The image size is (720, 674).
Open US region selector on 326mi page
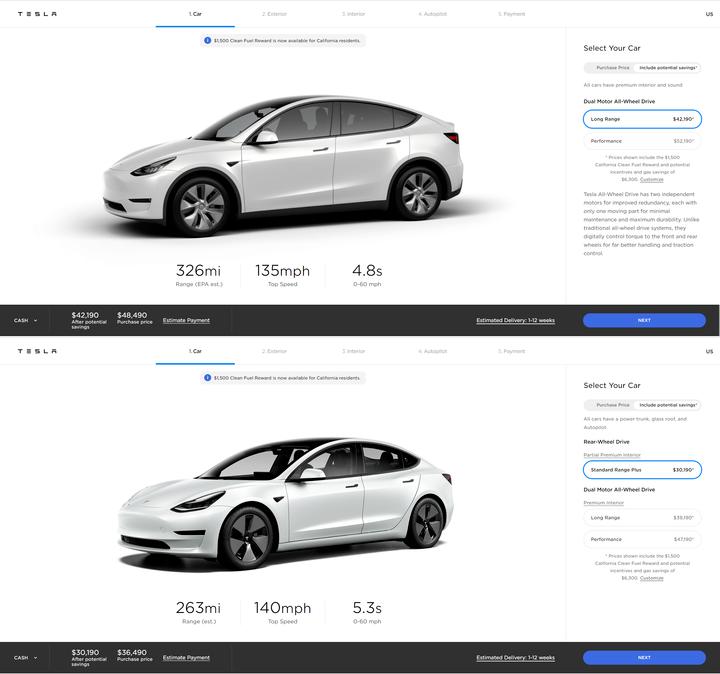pyautogui.click(x=709, y=14)
